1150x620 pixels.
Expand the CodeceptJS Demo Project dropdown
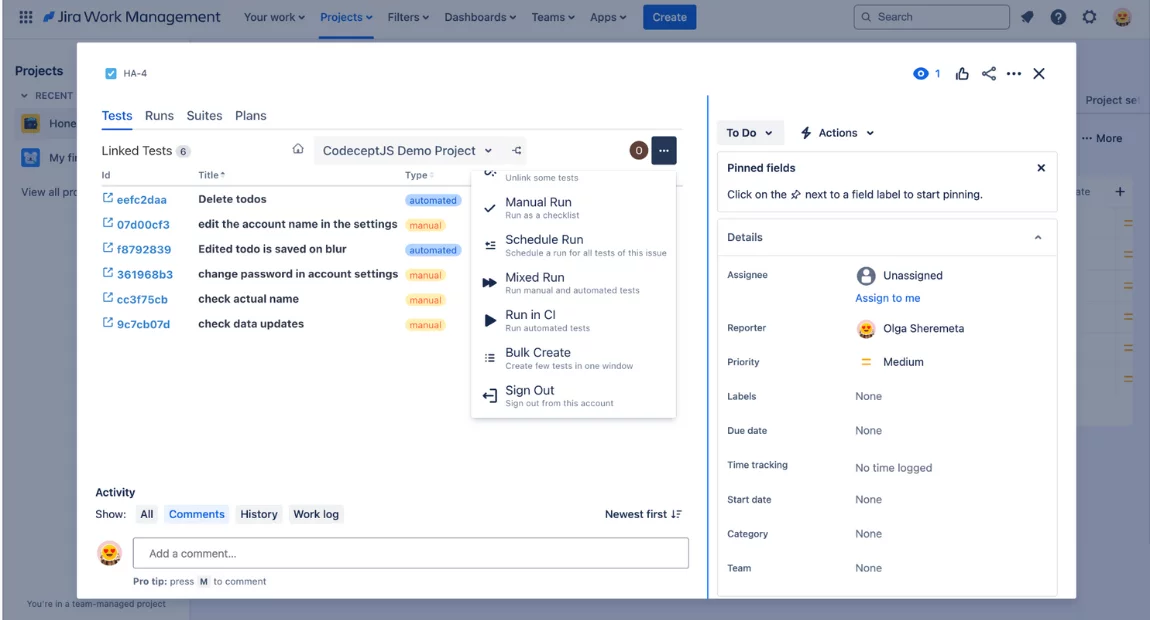407,151
